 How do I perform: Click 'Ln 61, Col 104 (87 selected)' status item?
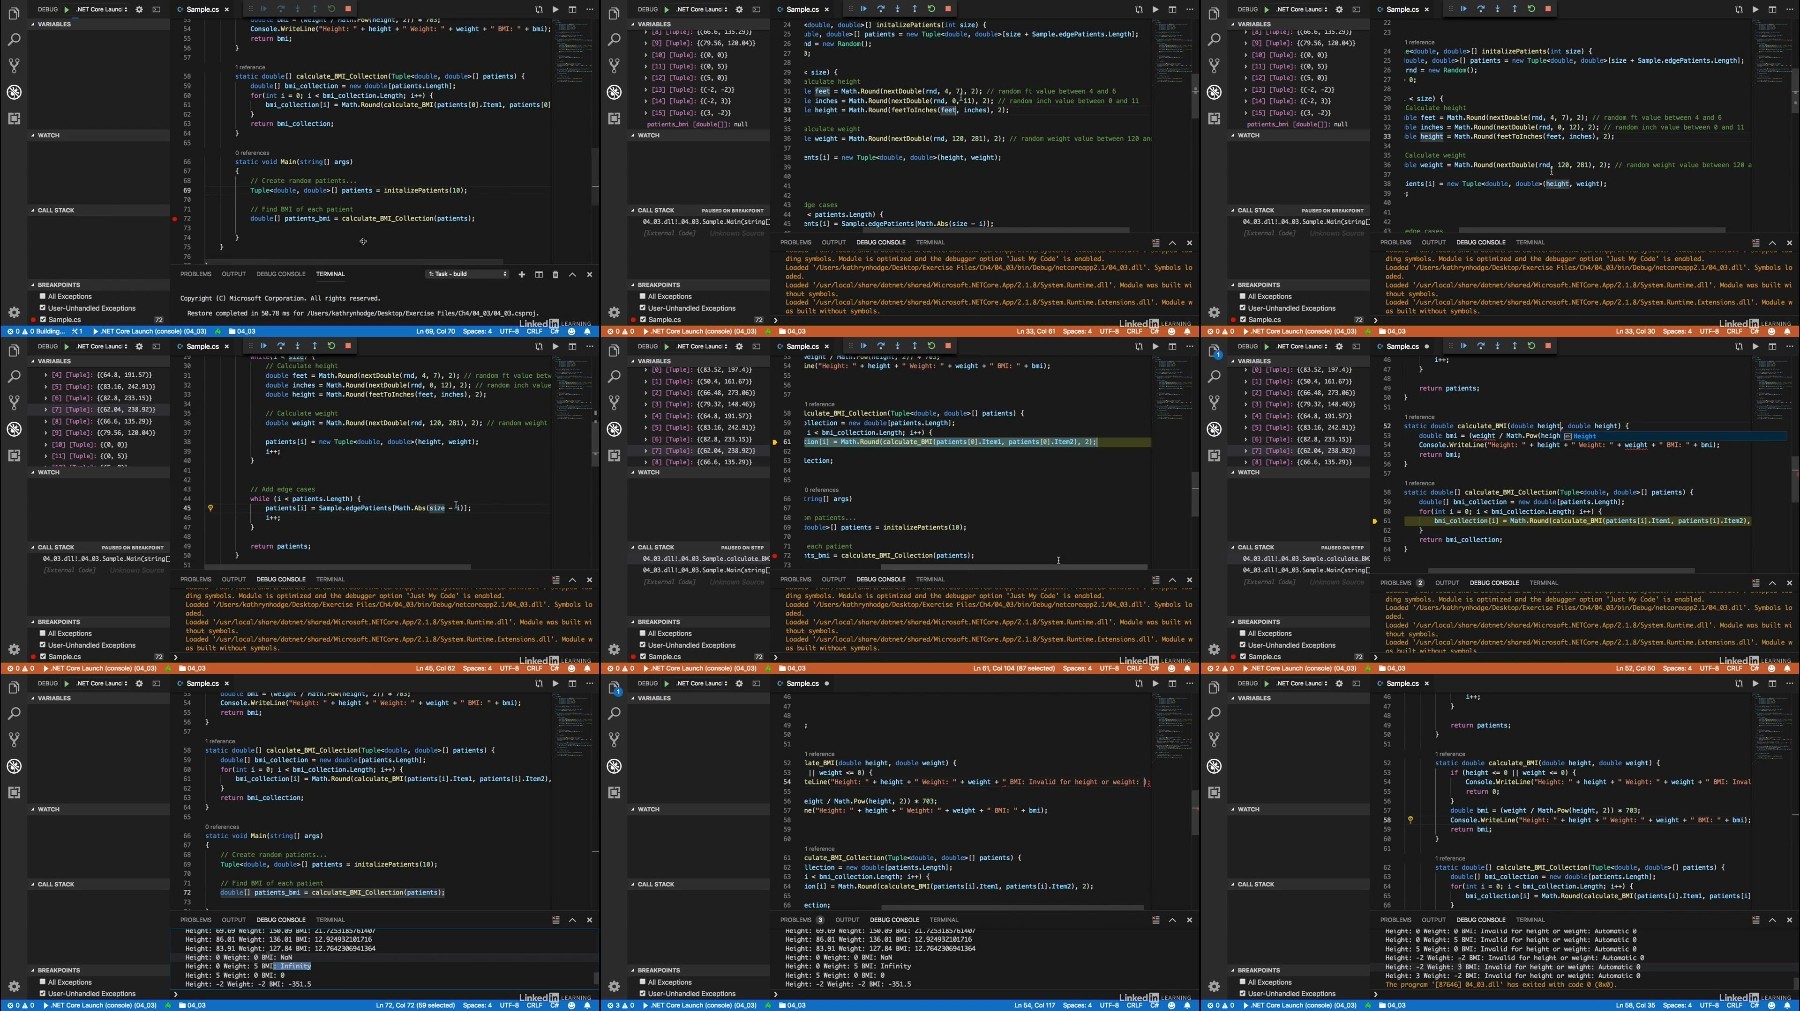[1013, 669]
